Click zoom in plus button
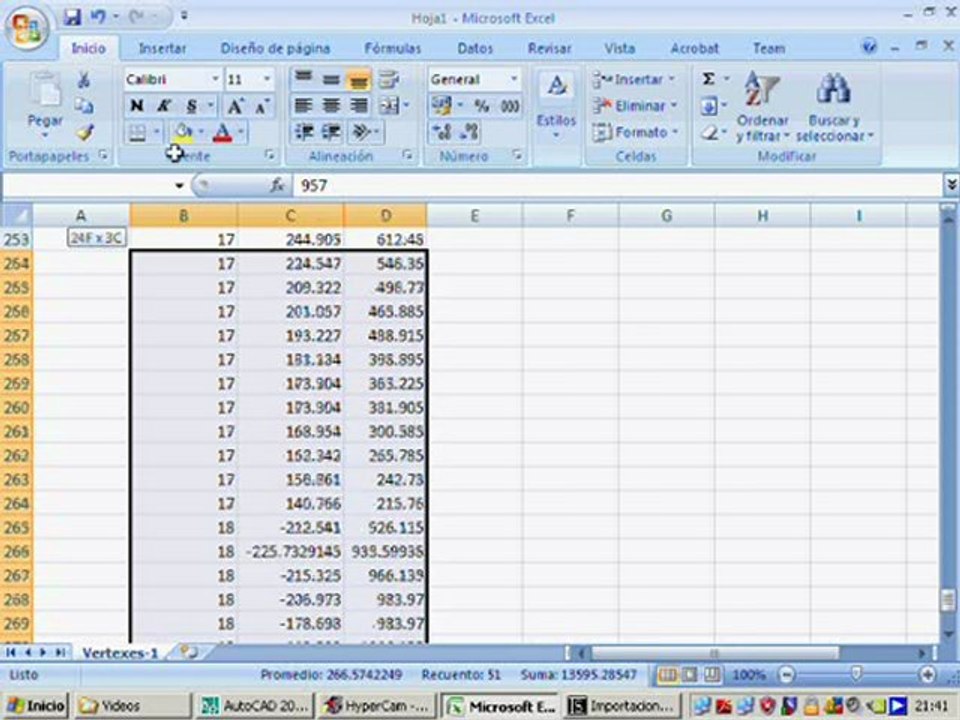The image size is (960, 720). (927, 675)
